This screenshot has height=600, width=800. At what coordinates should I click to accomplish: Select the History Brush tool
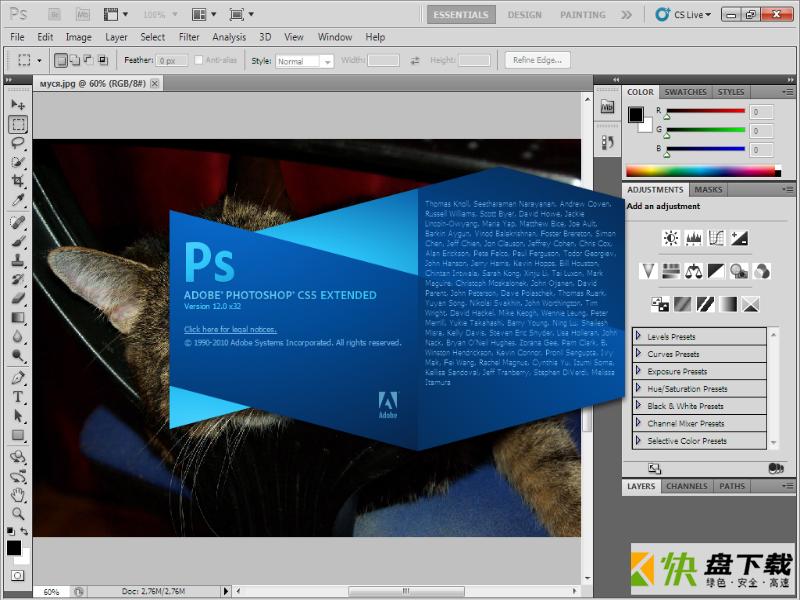pyautogui.click(x=18, y=279)
